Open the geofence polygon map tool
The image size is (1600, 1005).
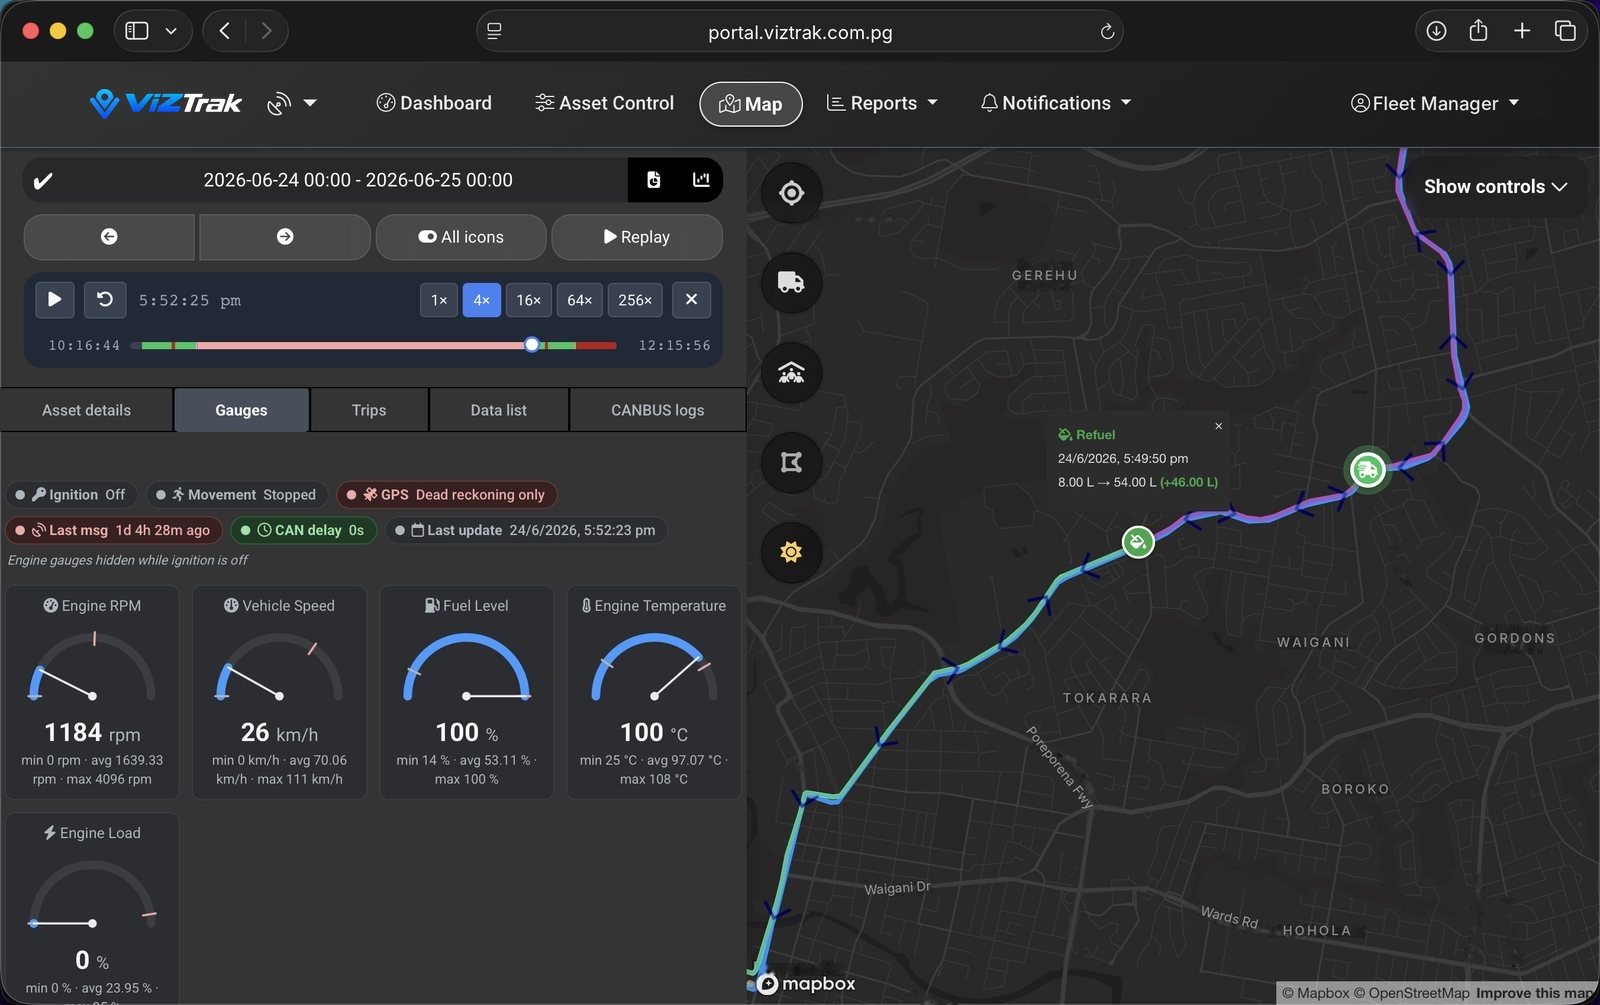pyautogui.click(x=791, y=462)
